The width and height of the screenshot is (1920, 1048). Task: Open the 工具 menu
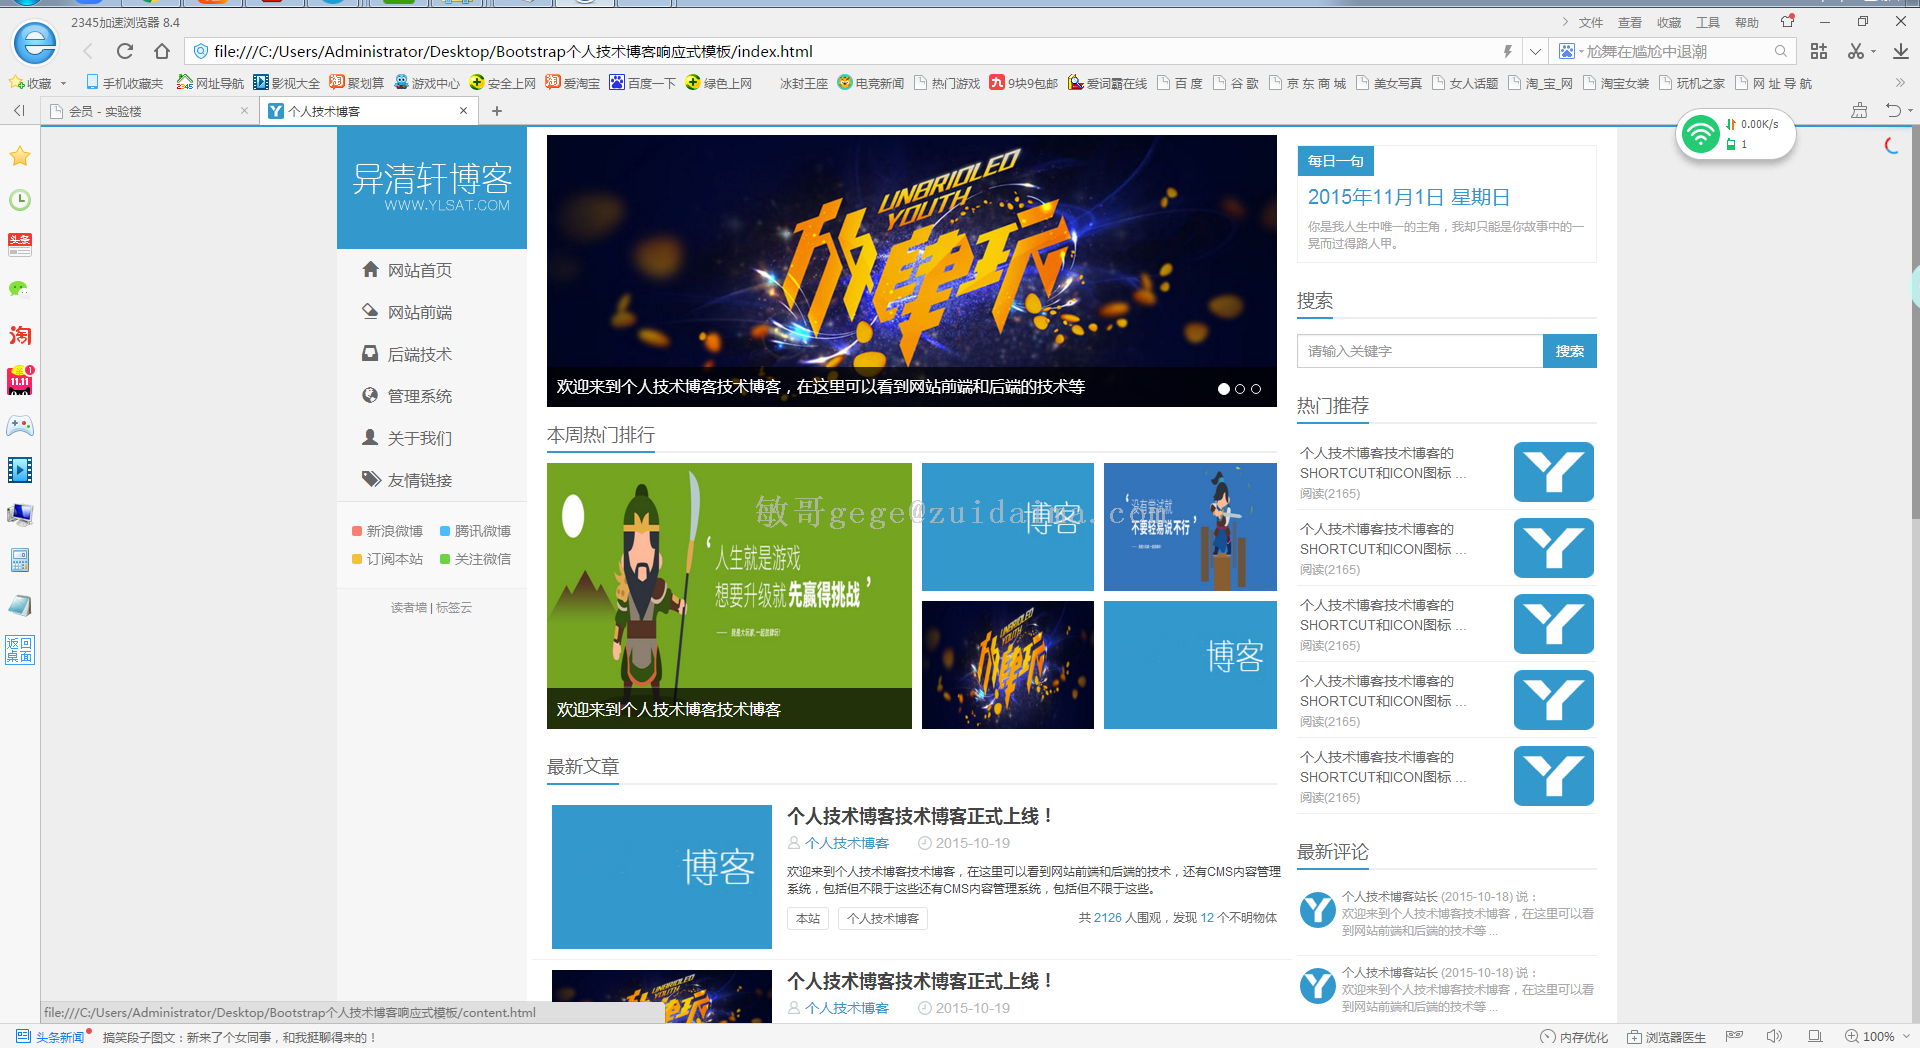pos(1708,22)
